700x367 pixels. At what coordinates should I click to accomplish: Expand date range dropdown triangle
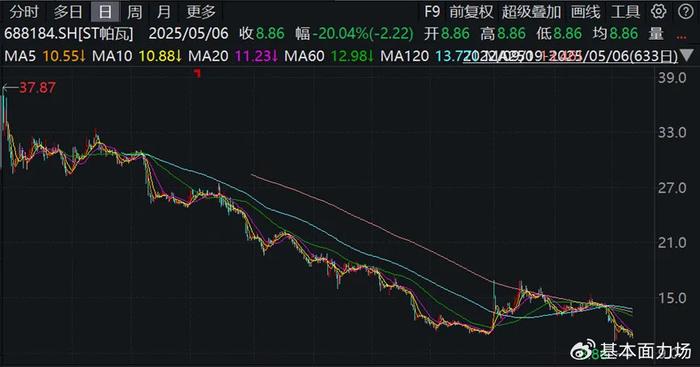coord(687,56)
